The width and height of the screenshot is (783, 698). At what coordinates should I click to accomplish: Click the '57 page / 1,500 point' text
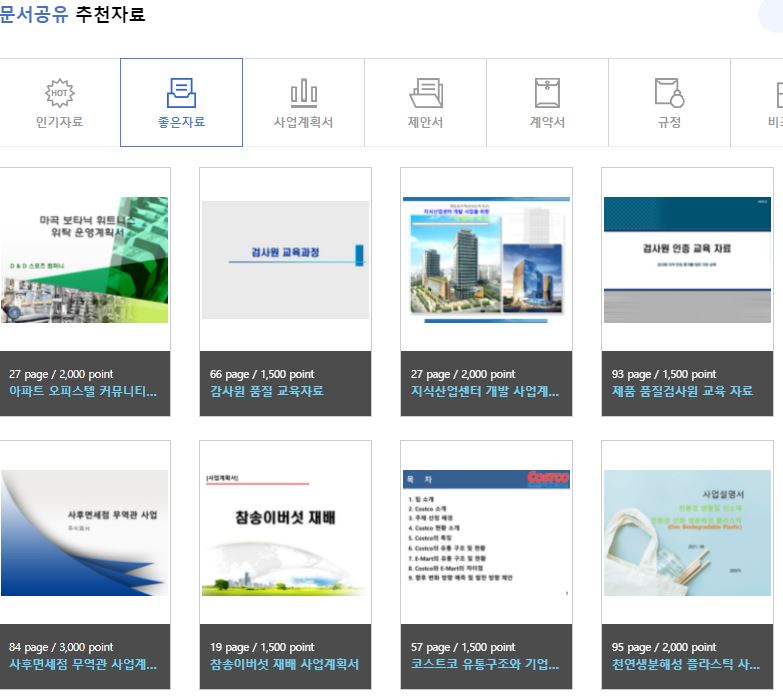point(463,647)
